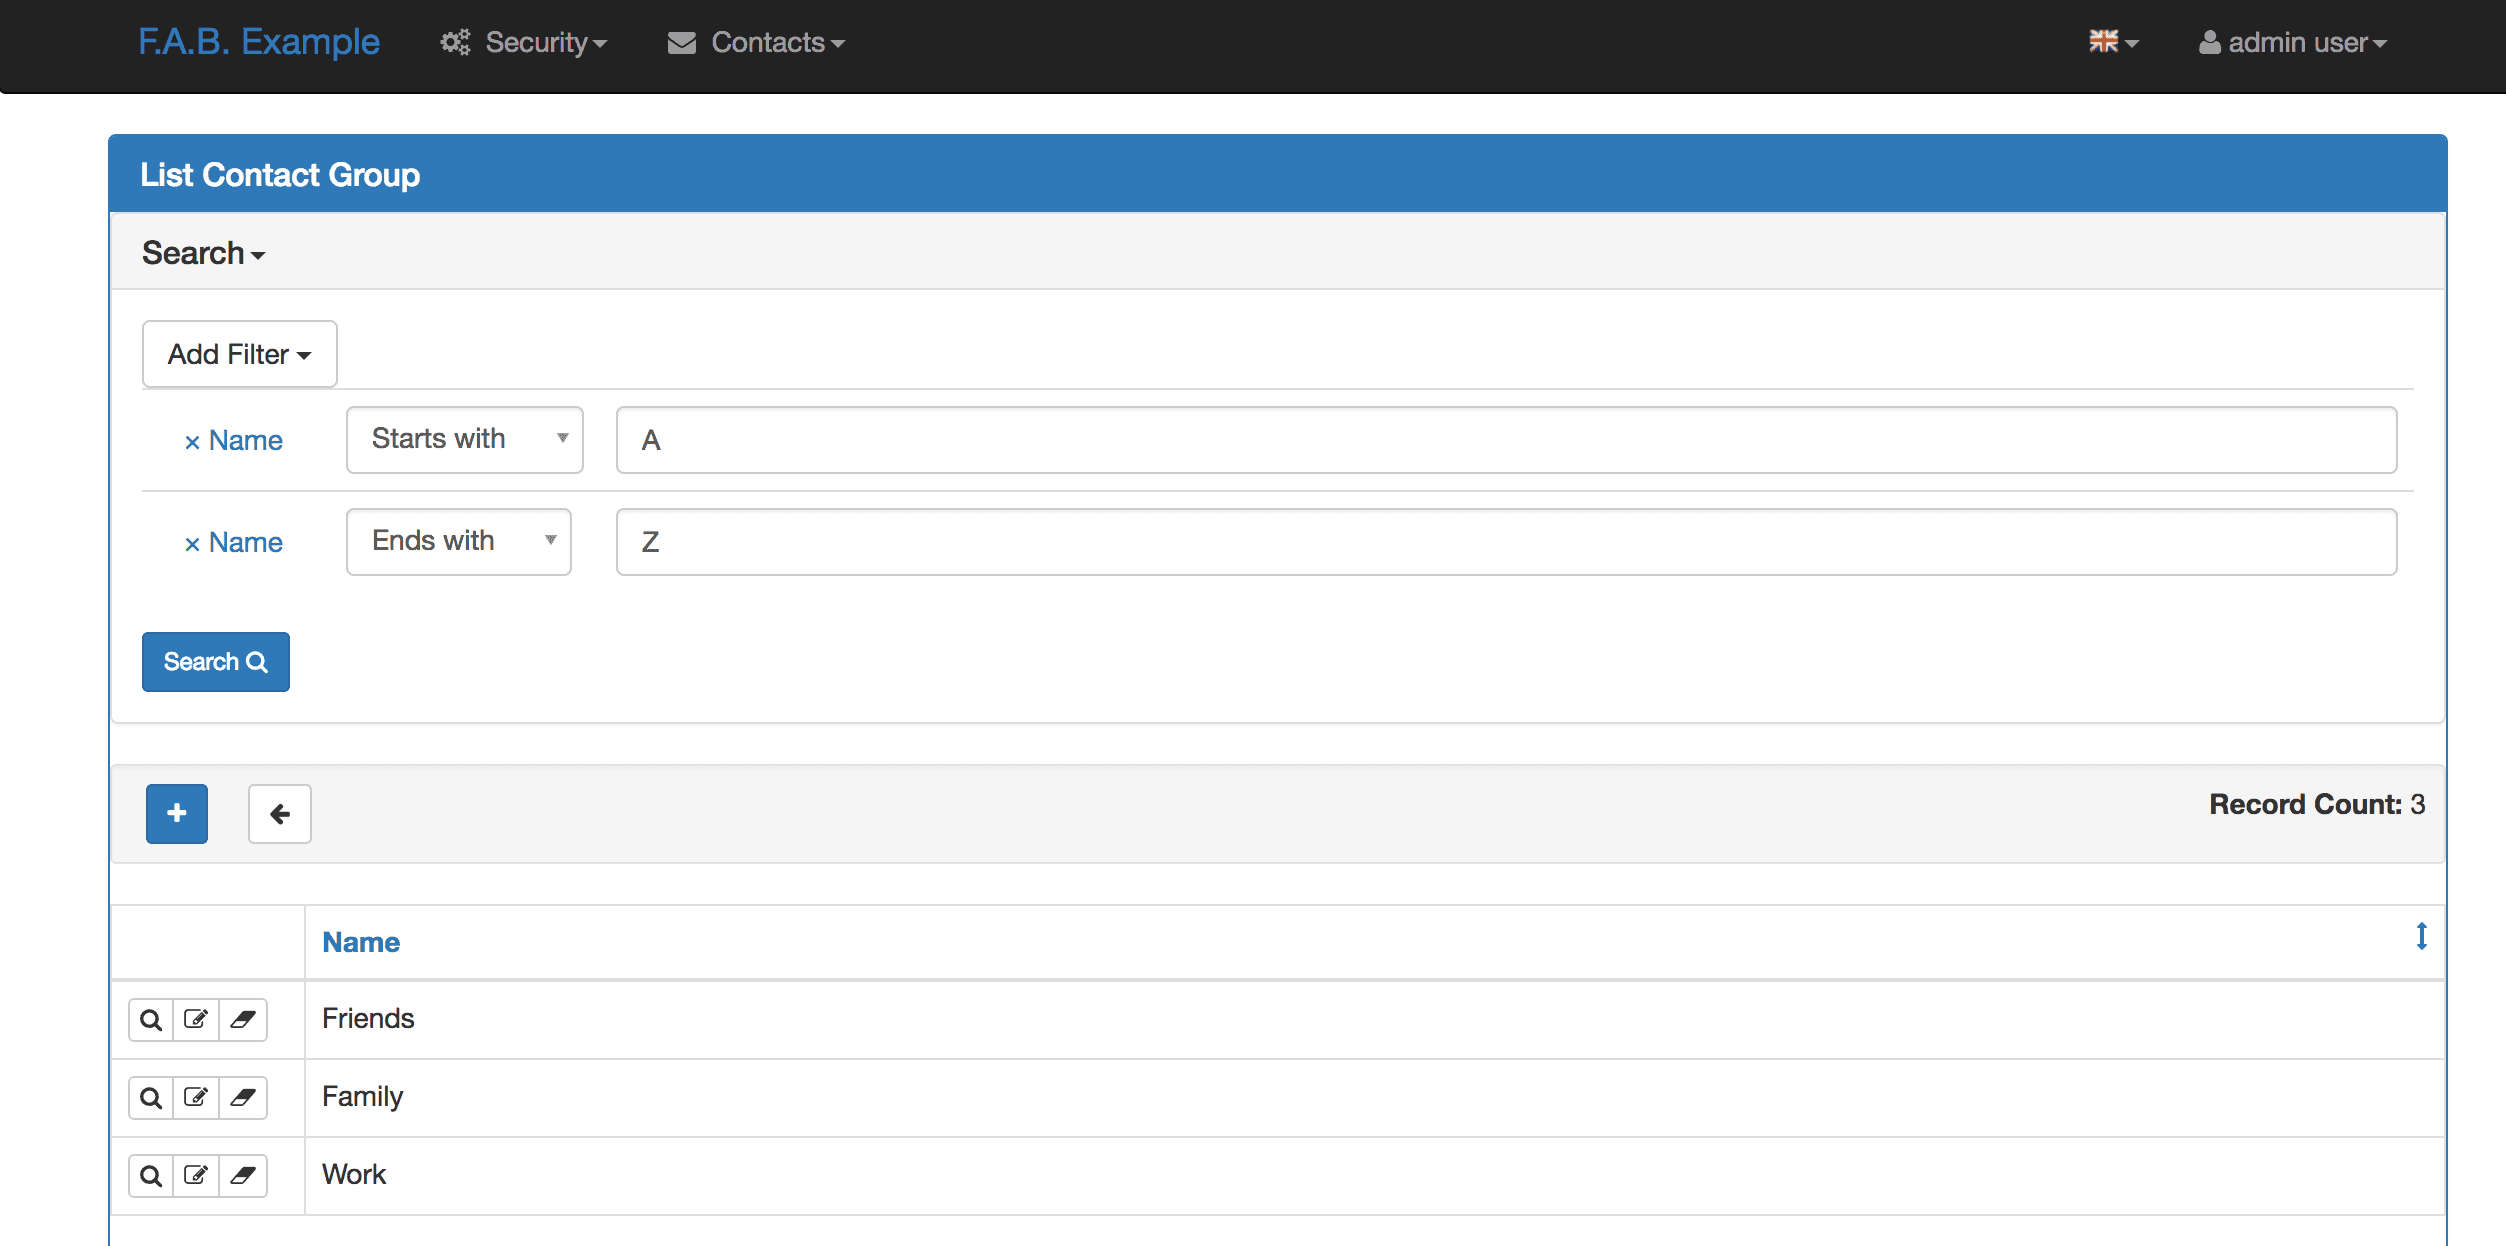Open the 'Ends with' condition selector
Viewport: 2506px width, 1246px height.
click(x=458, y=541)
